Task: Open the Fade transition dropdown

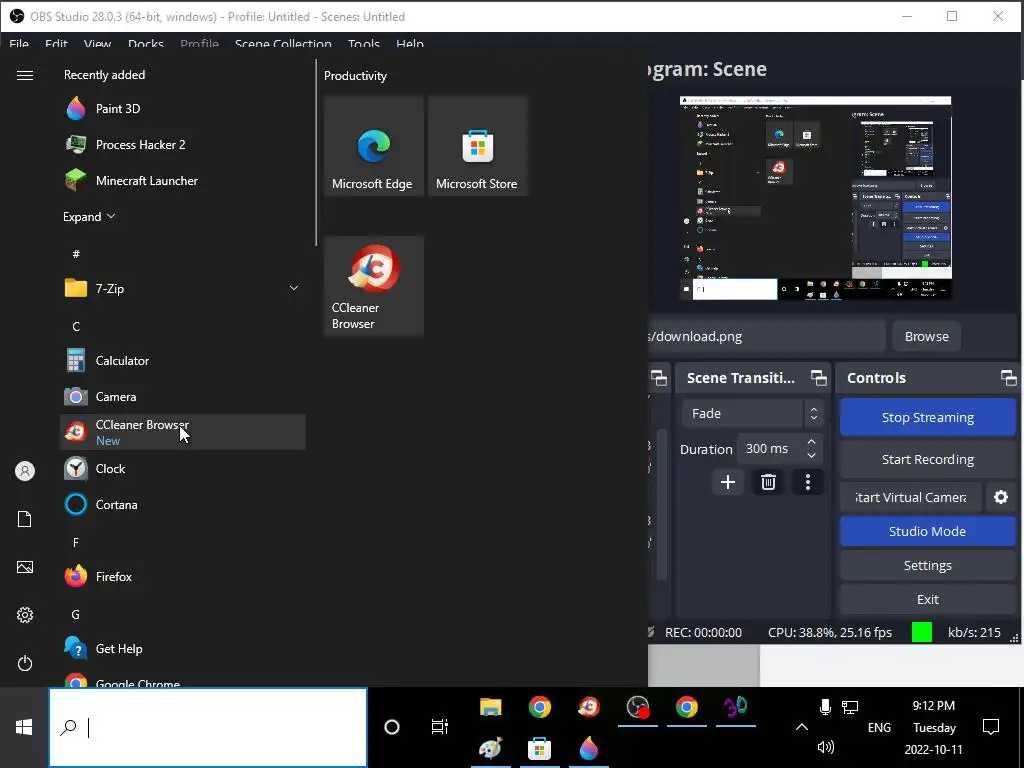Action: (753, 413)
